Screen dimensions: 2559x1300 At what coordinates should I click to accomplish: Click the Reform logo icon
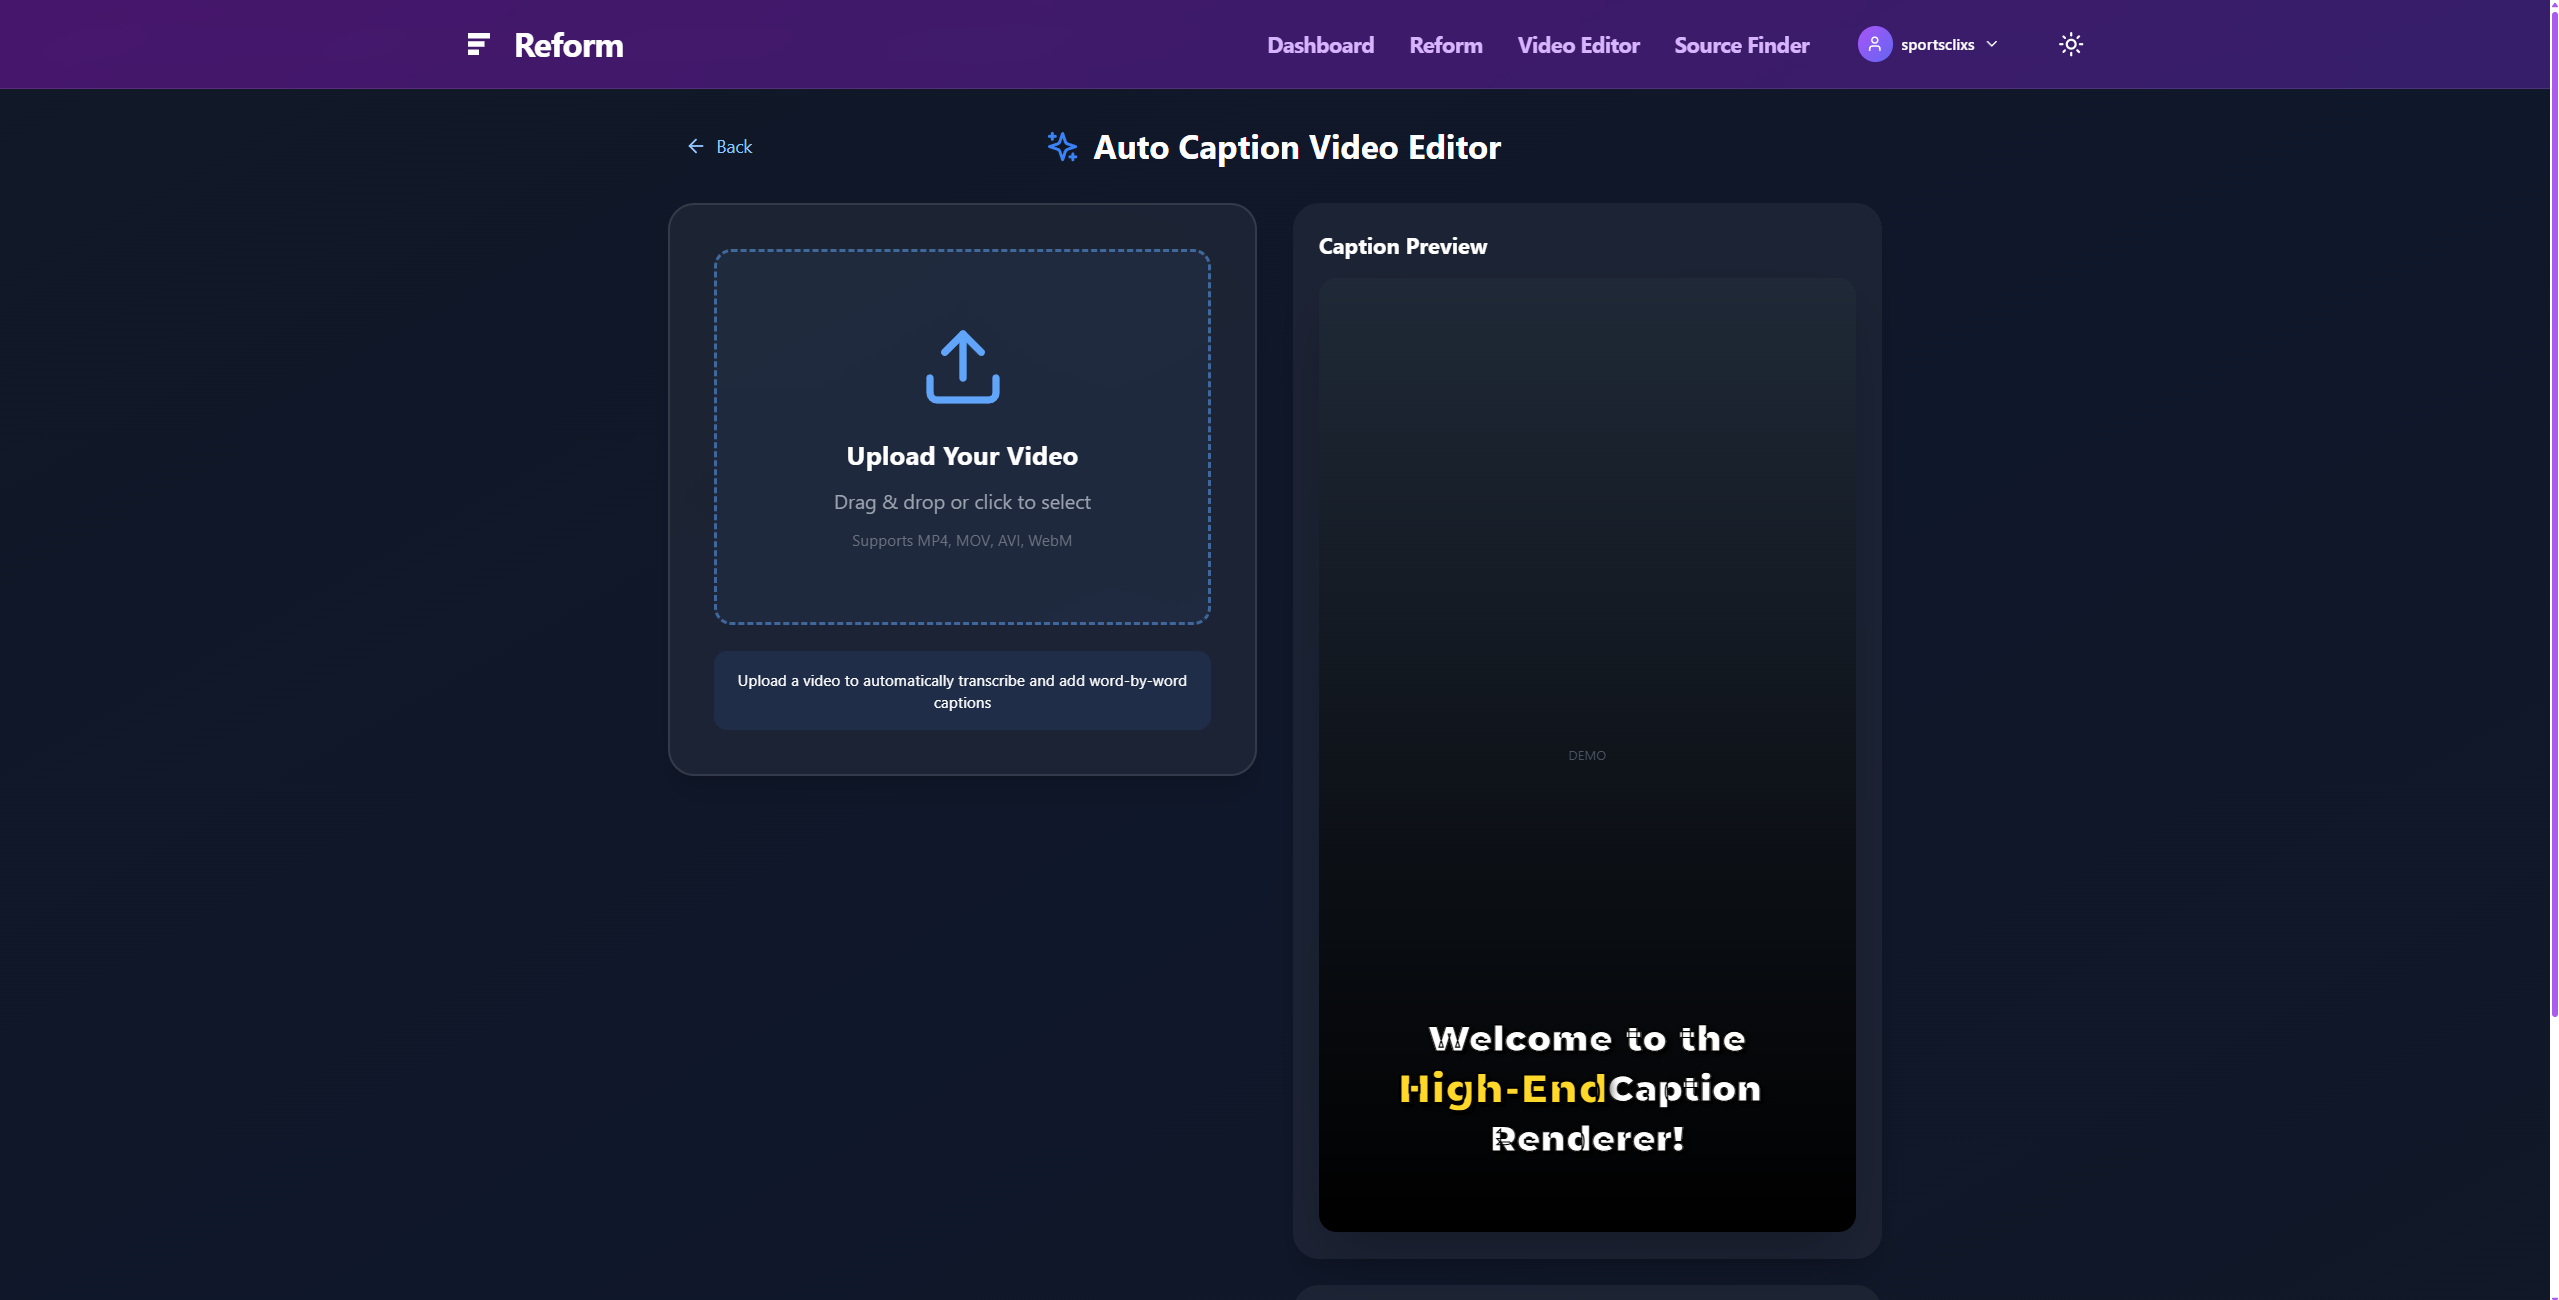tap(478, 45)
